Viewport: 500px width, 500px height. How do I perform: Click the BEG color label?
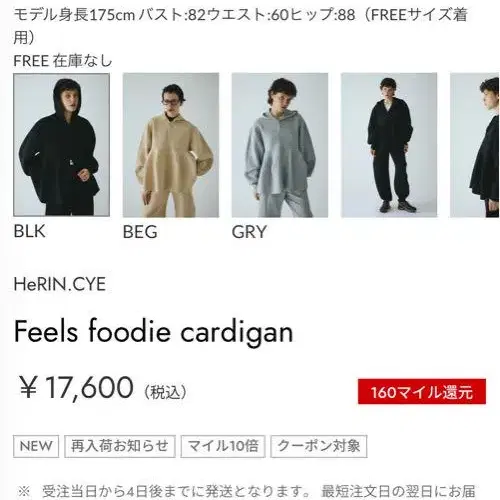[140, 232]
